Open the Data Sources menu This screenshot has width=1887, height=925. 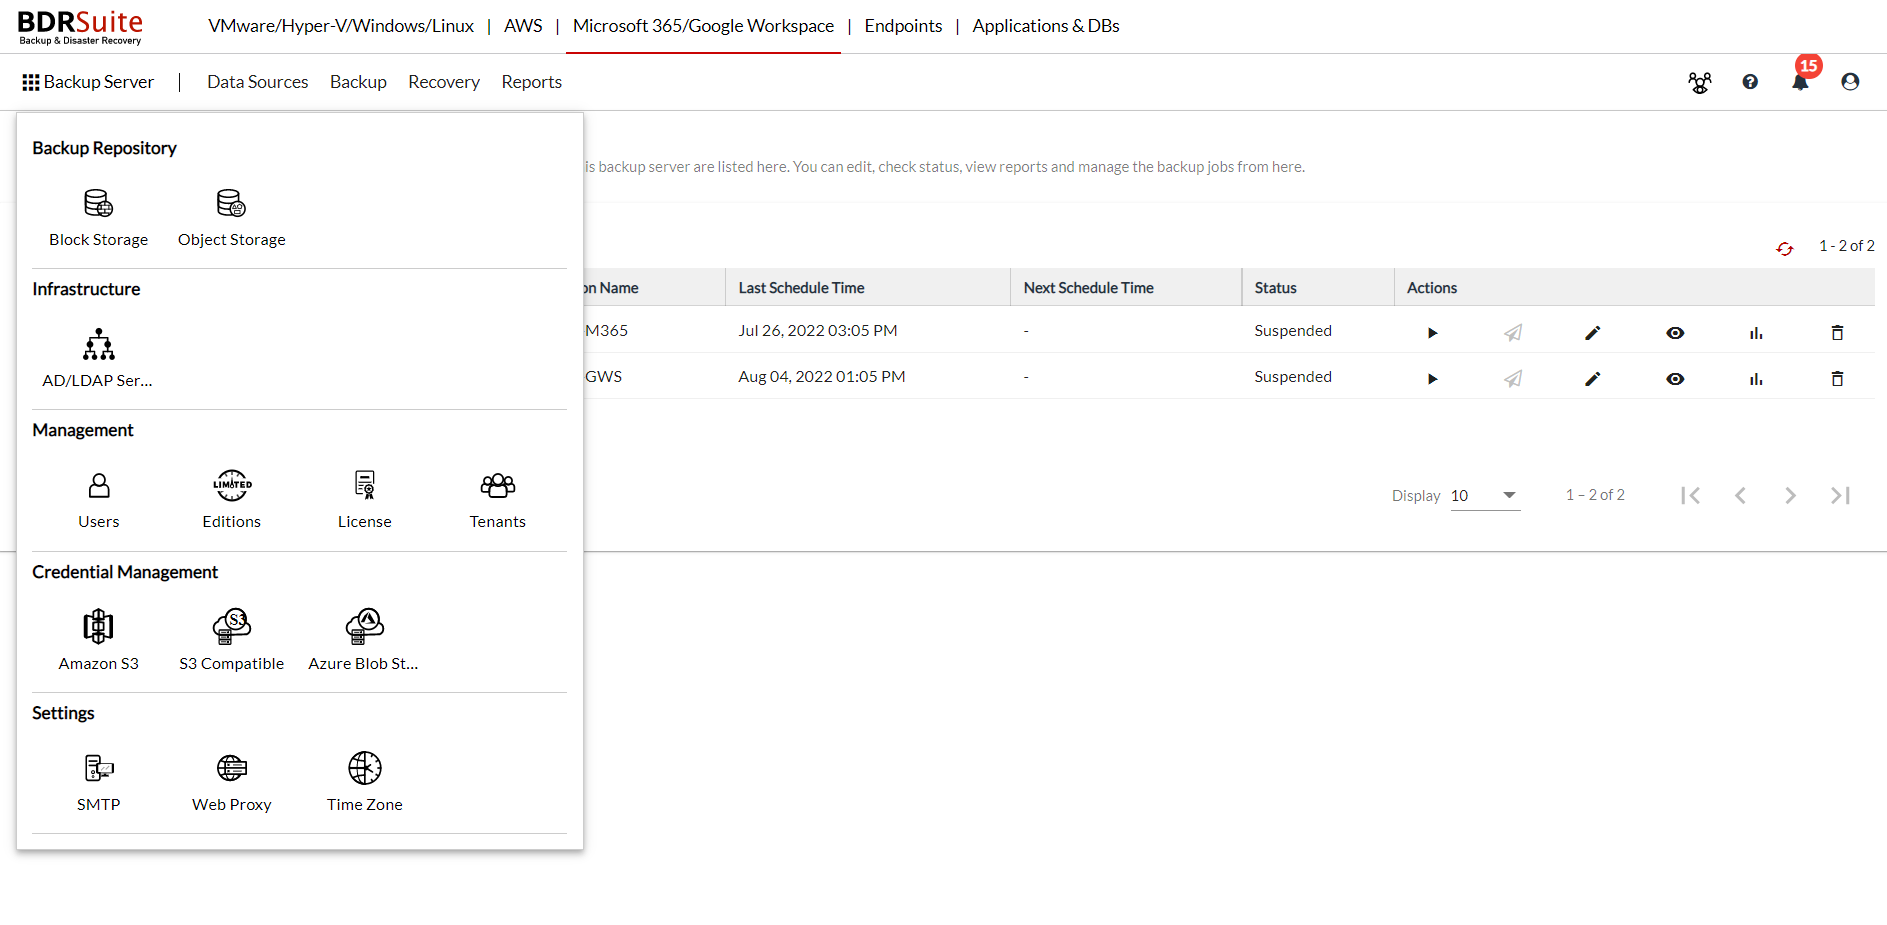tap(257, 82)
